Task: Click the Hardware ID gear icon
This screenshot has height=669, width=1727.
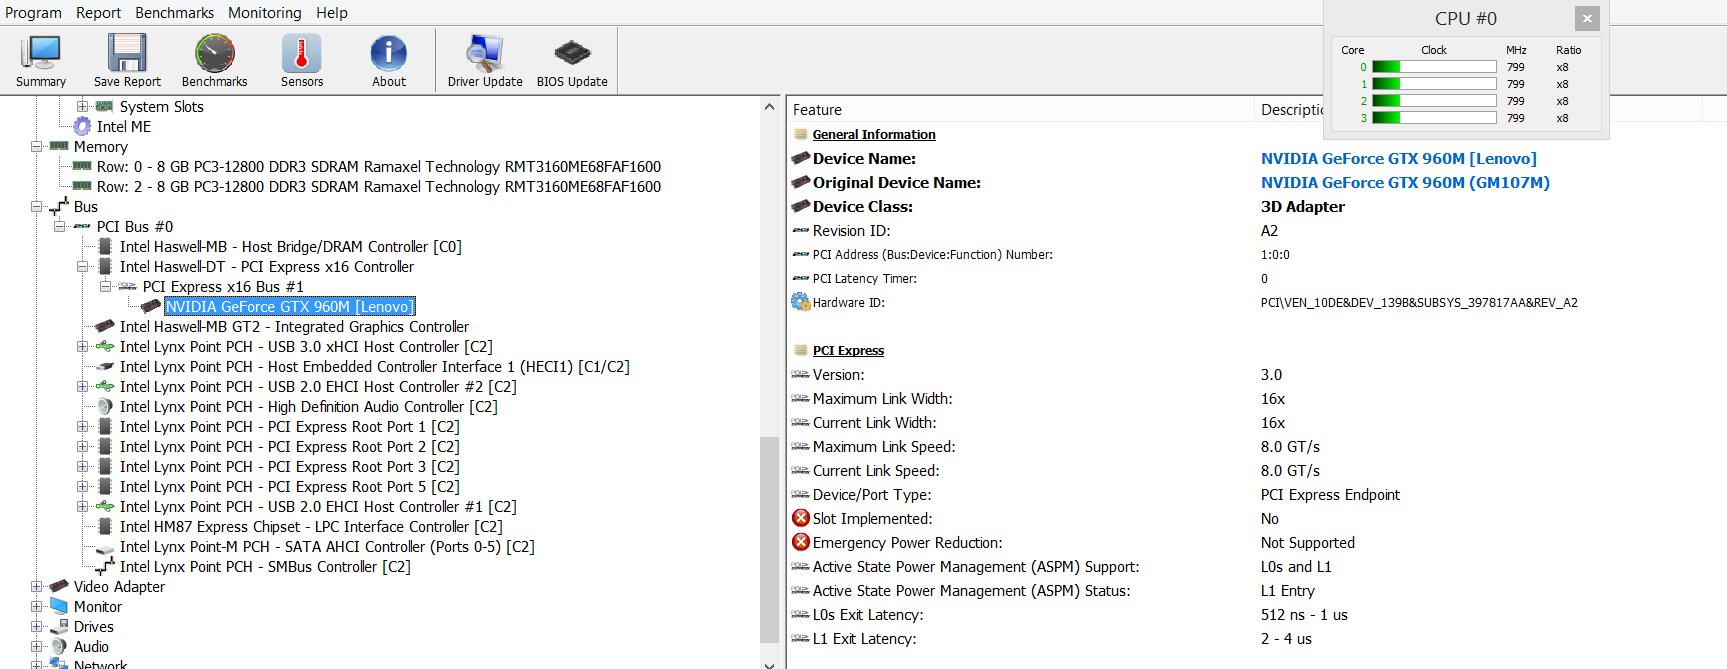Action: (800, 302)
